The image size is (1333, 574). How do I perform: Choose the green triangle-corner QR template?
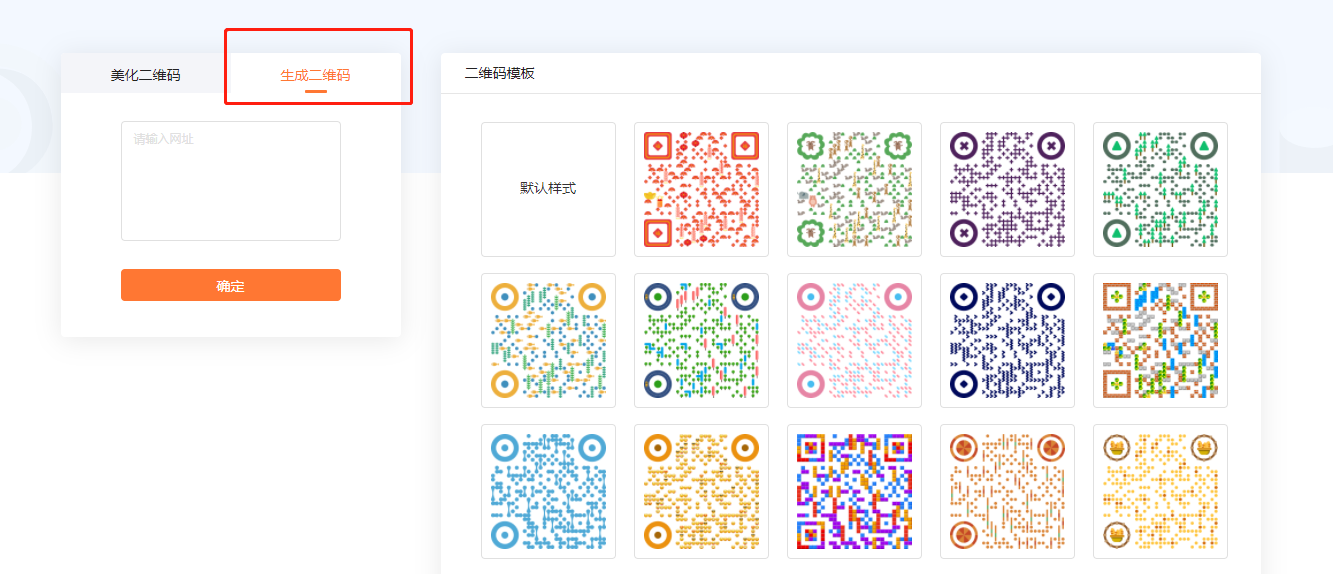pos(1160,189)
